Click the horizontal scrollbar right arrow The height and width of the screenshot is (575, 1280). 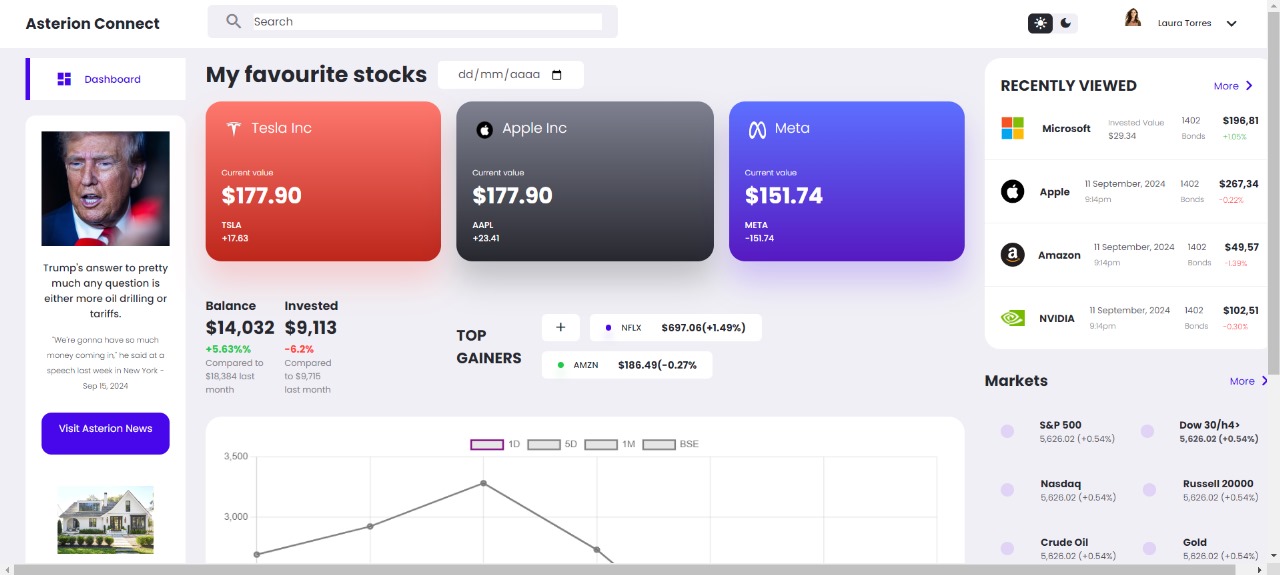(1260, 569)
